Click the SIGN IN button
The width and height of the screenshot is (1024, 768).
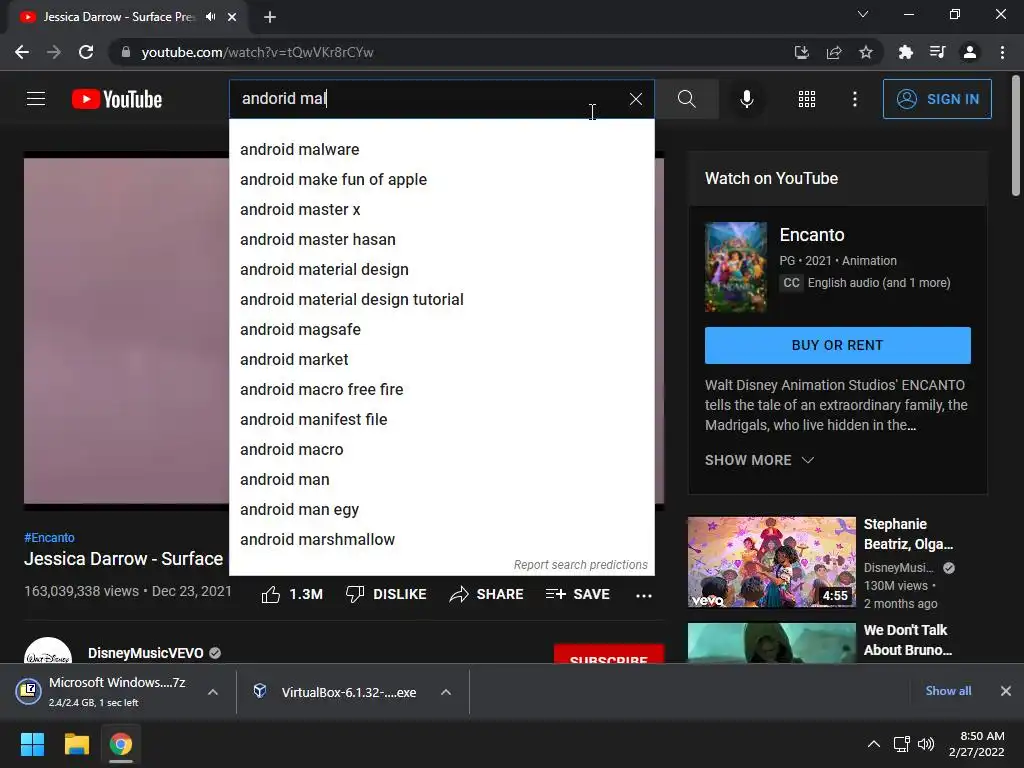click(937, 99)
